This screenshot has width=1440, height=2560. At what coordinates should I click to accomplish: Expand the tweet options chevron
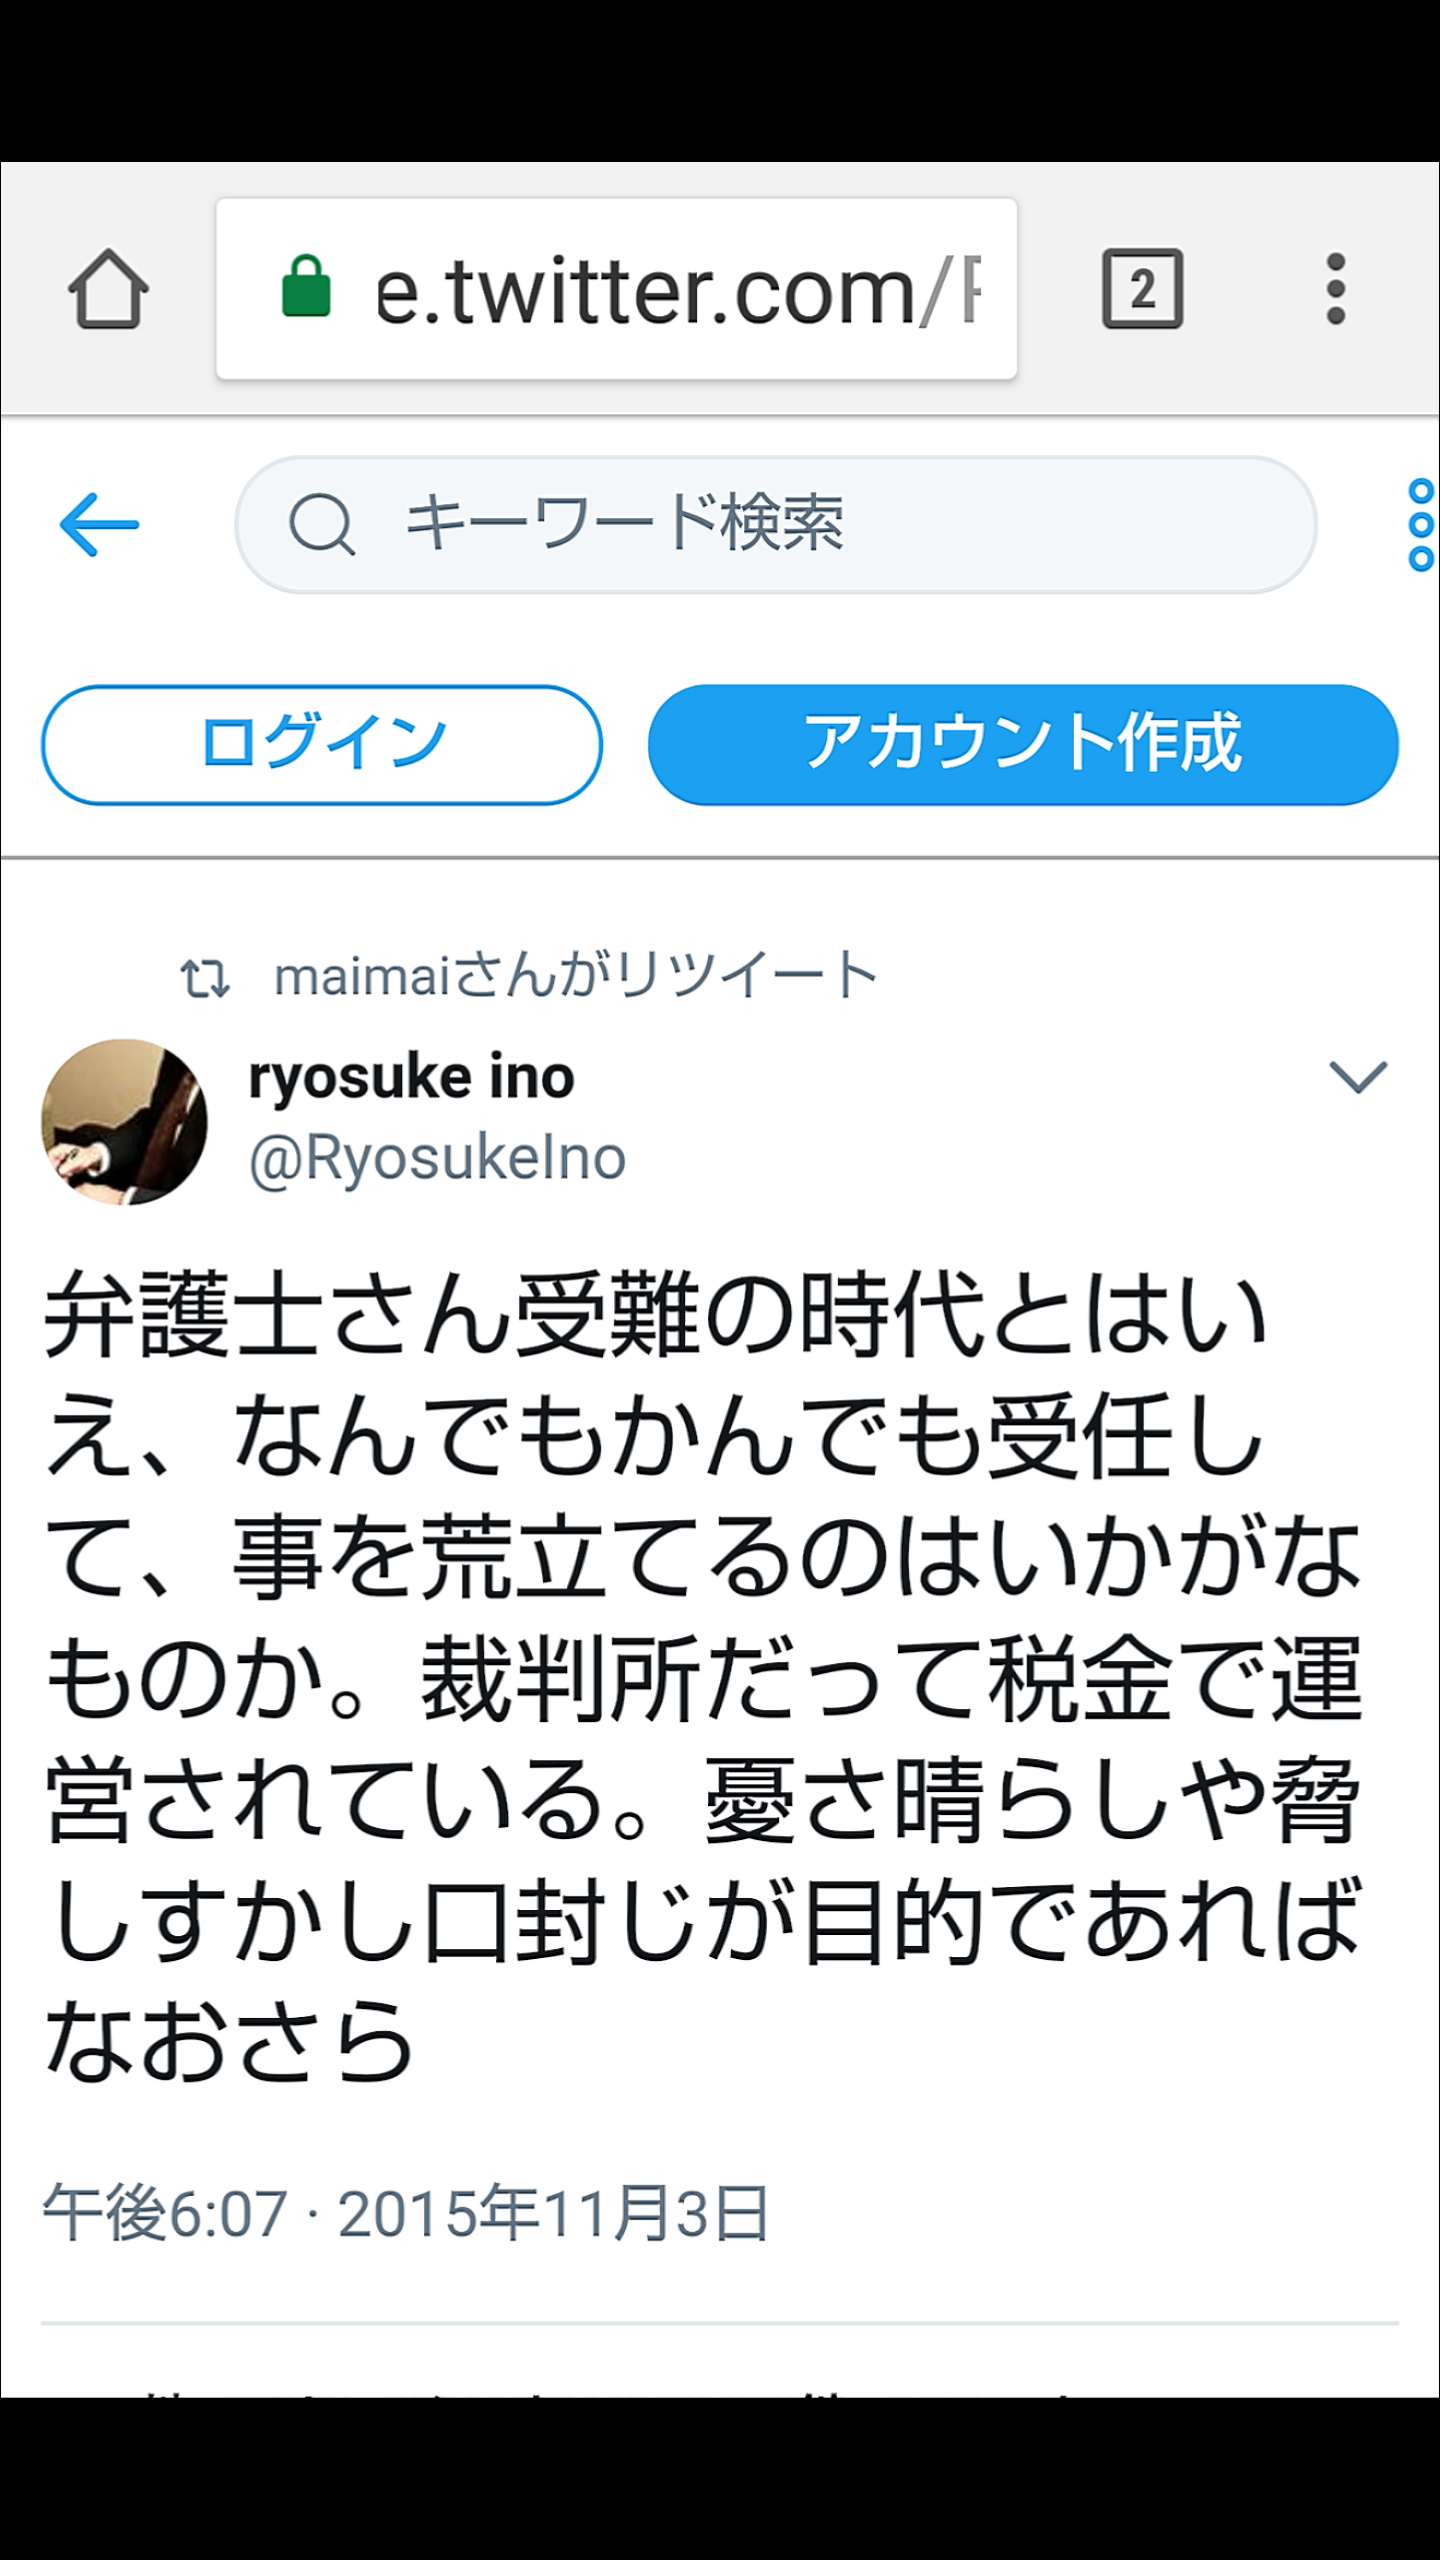(x=1357, y=1076)
